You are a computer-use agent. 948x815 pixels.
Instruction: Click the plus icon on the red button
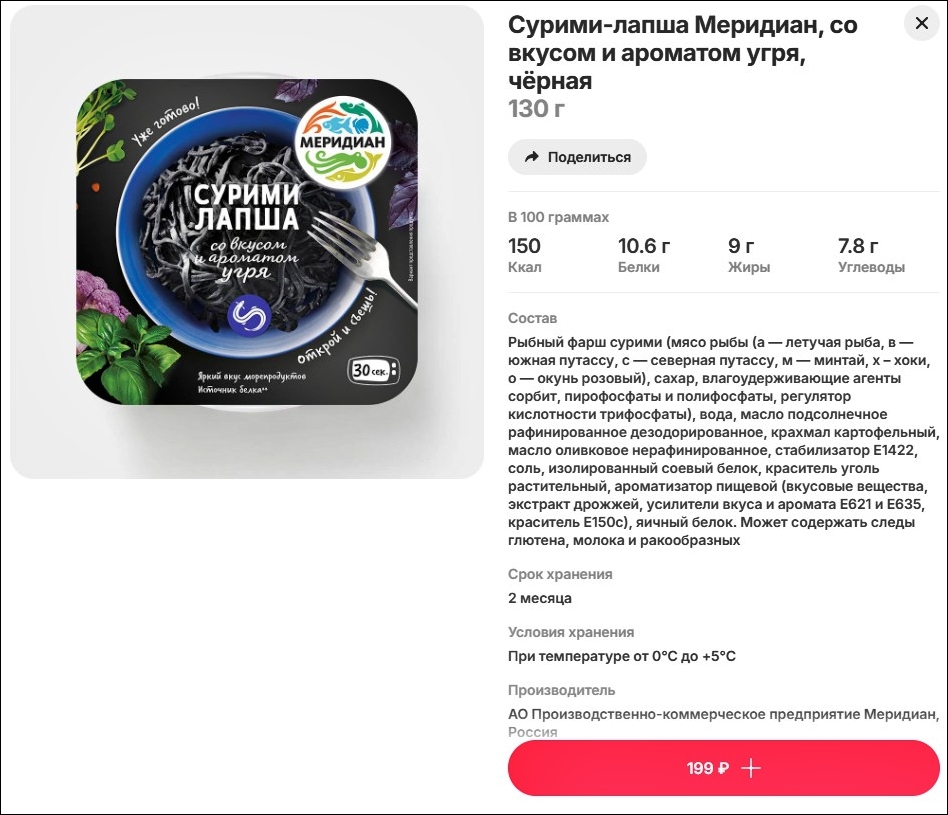click(751, 768)
